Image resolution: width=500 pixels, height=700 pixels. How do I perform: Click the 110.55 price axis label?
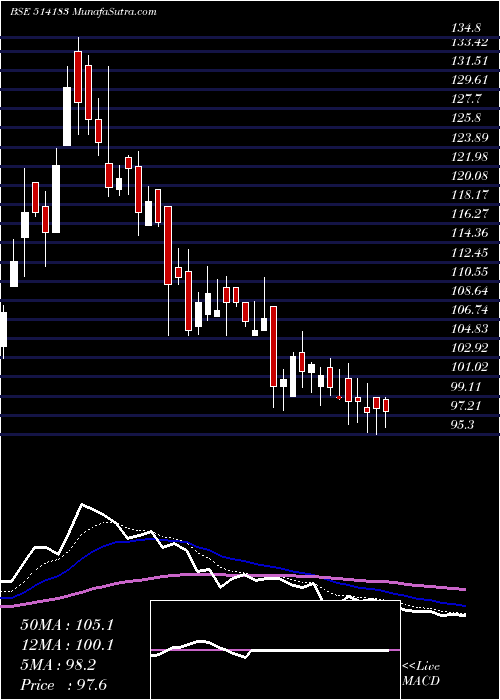tap(471, 271)
